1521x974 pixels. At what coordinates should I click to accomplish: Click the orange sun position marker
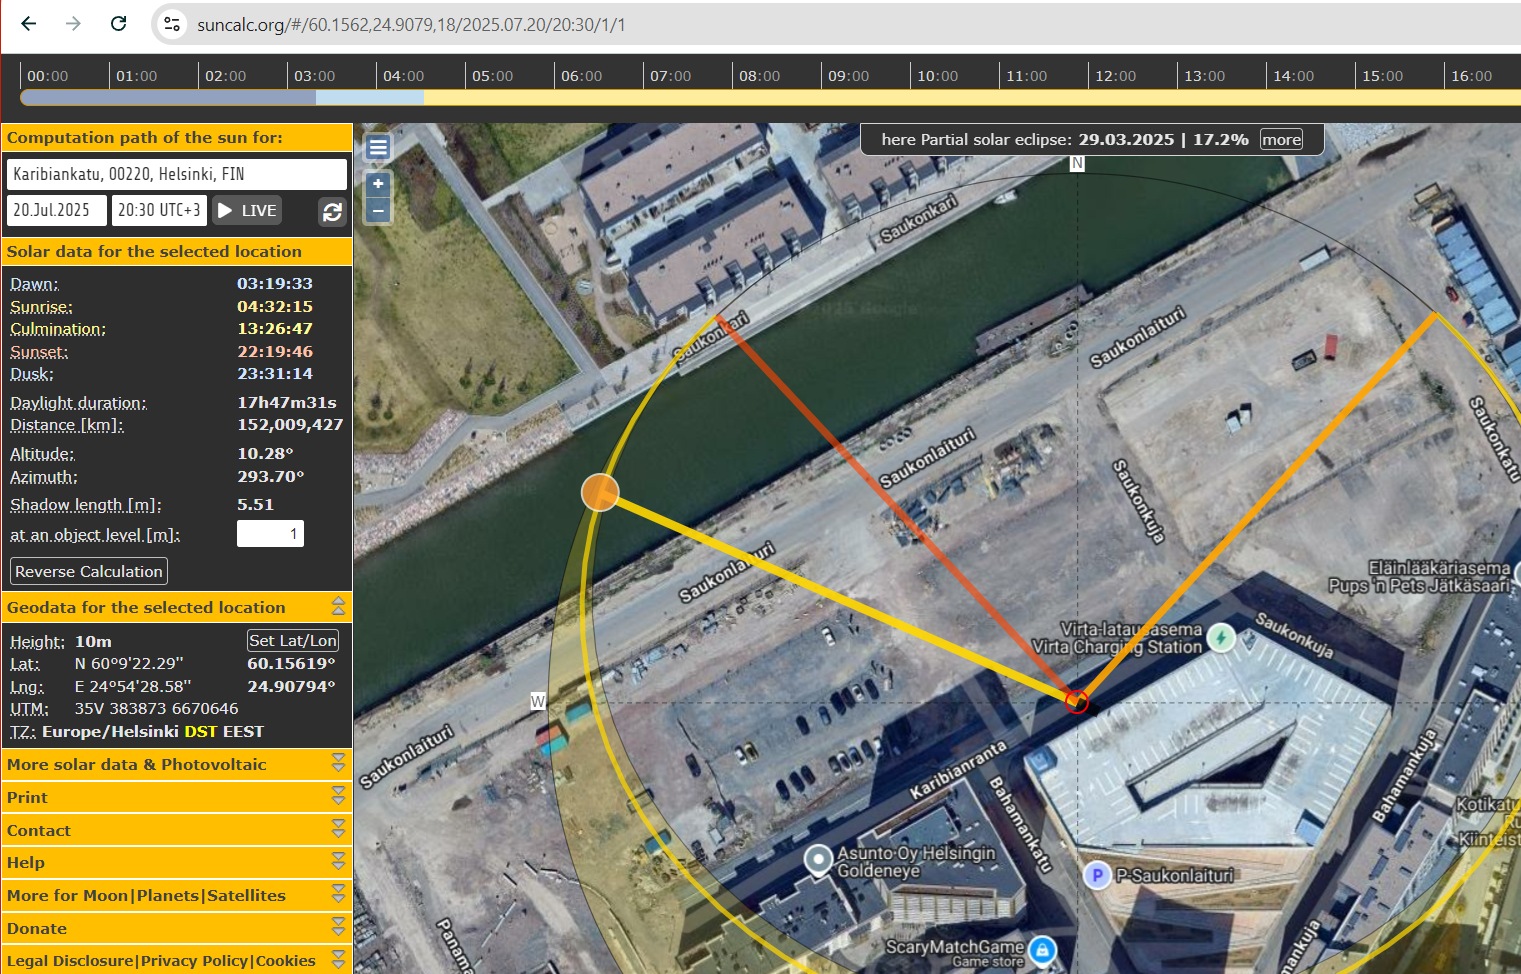pos(600,492)
